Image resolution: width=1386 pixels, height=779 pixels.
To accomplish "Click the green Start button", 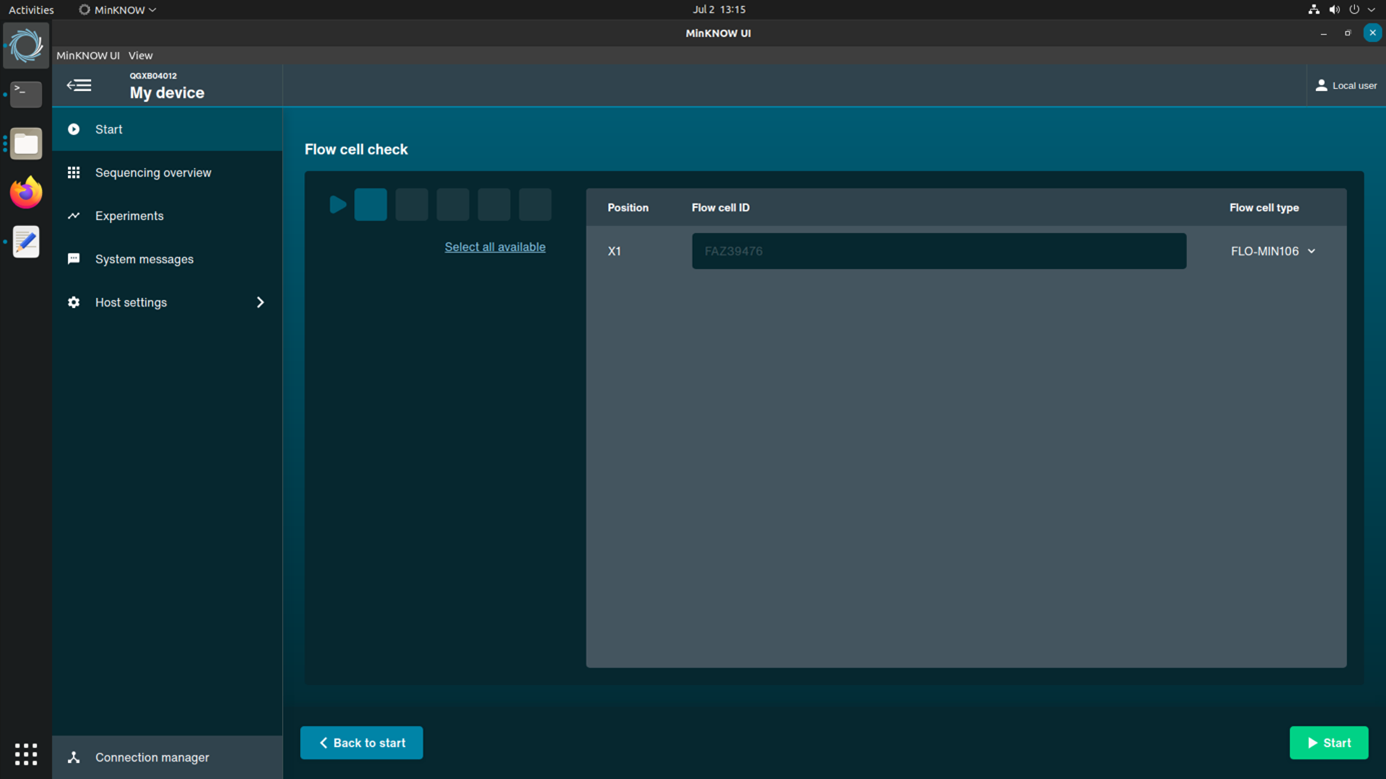I will [x=1328, y=743].
